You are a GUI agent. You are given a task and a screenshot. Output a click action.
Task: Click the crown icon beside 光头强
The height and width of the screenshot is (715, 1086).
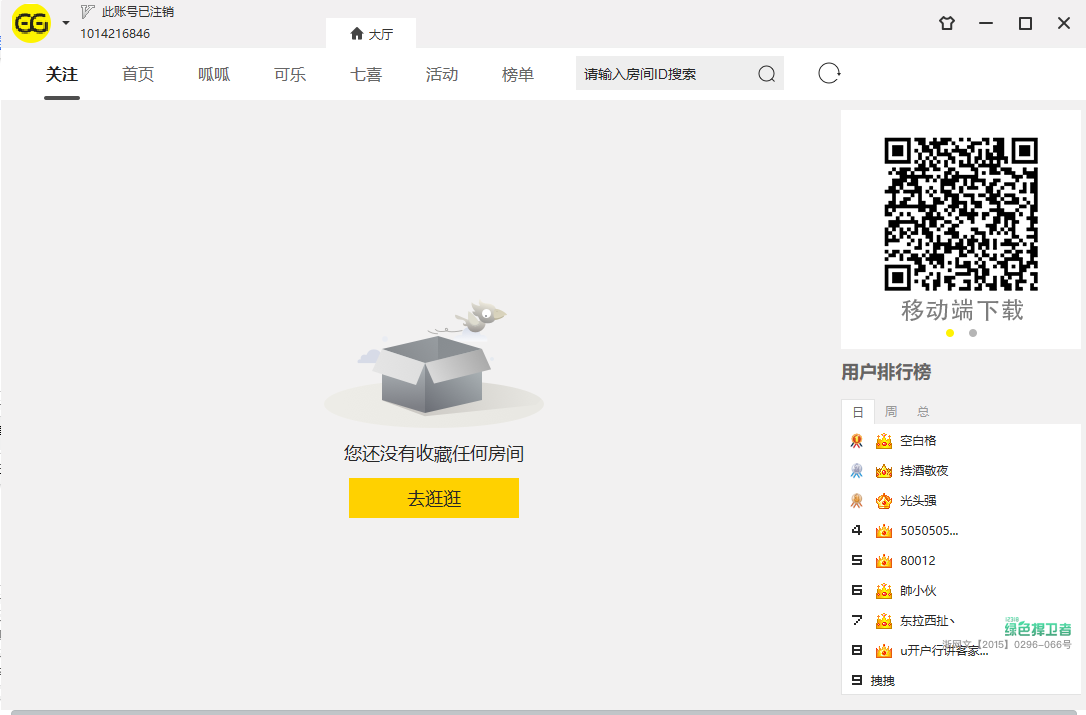884,500
